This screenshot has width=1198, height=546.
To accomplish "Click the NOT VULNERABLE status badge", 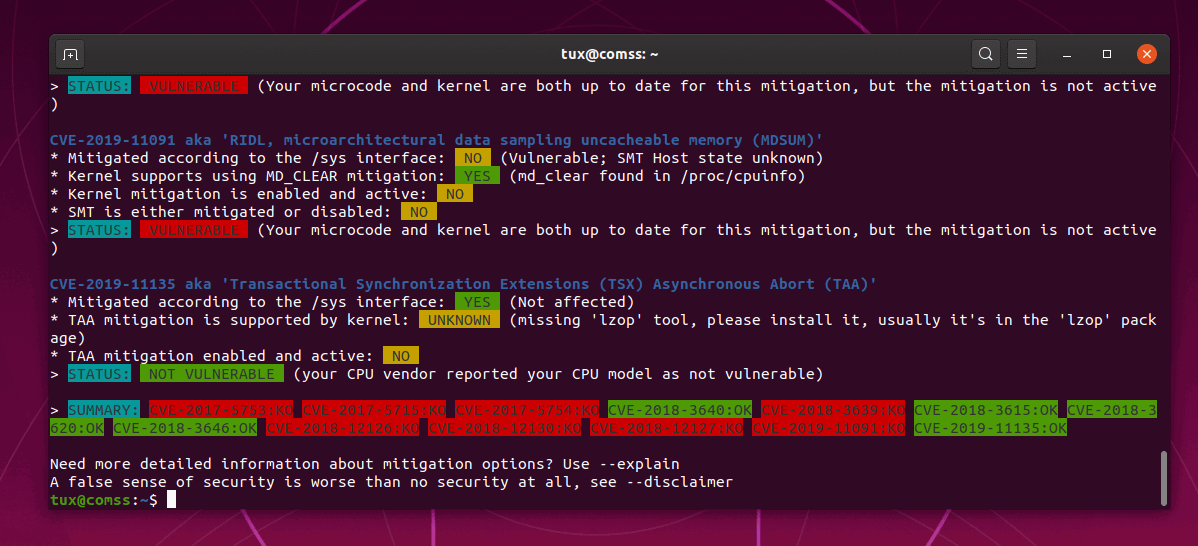I will [x=212, y=374].
